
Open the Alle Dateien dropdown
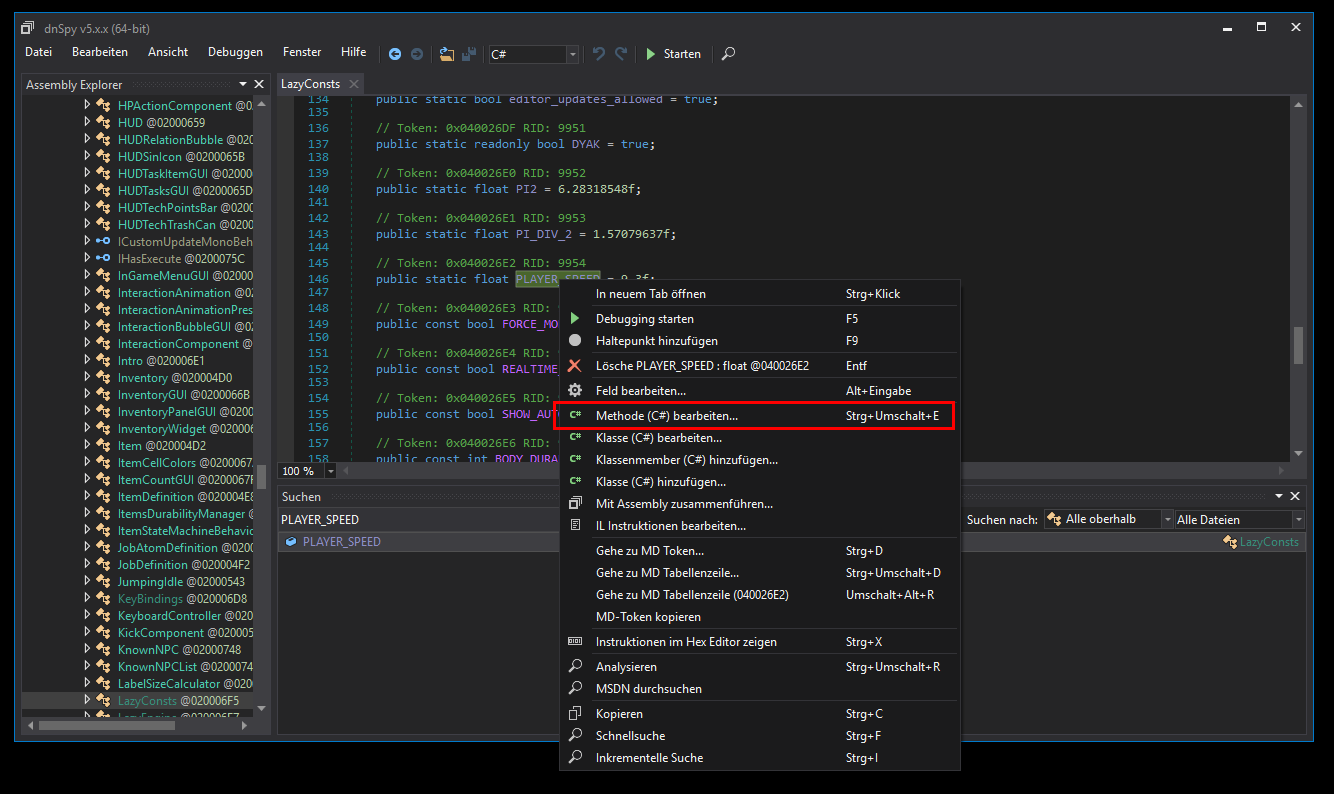pos(1298,520)
